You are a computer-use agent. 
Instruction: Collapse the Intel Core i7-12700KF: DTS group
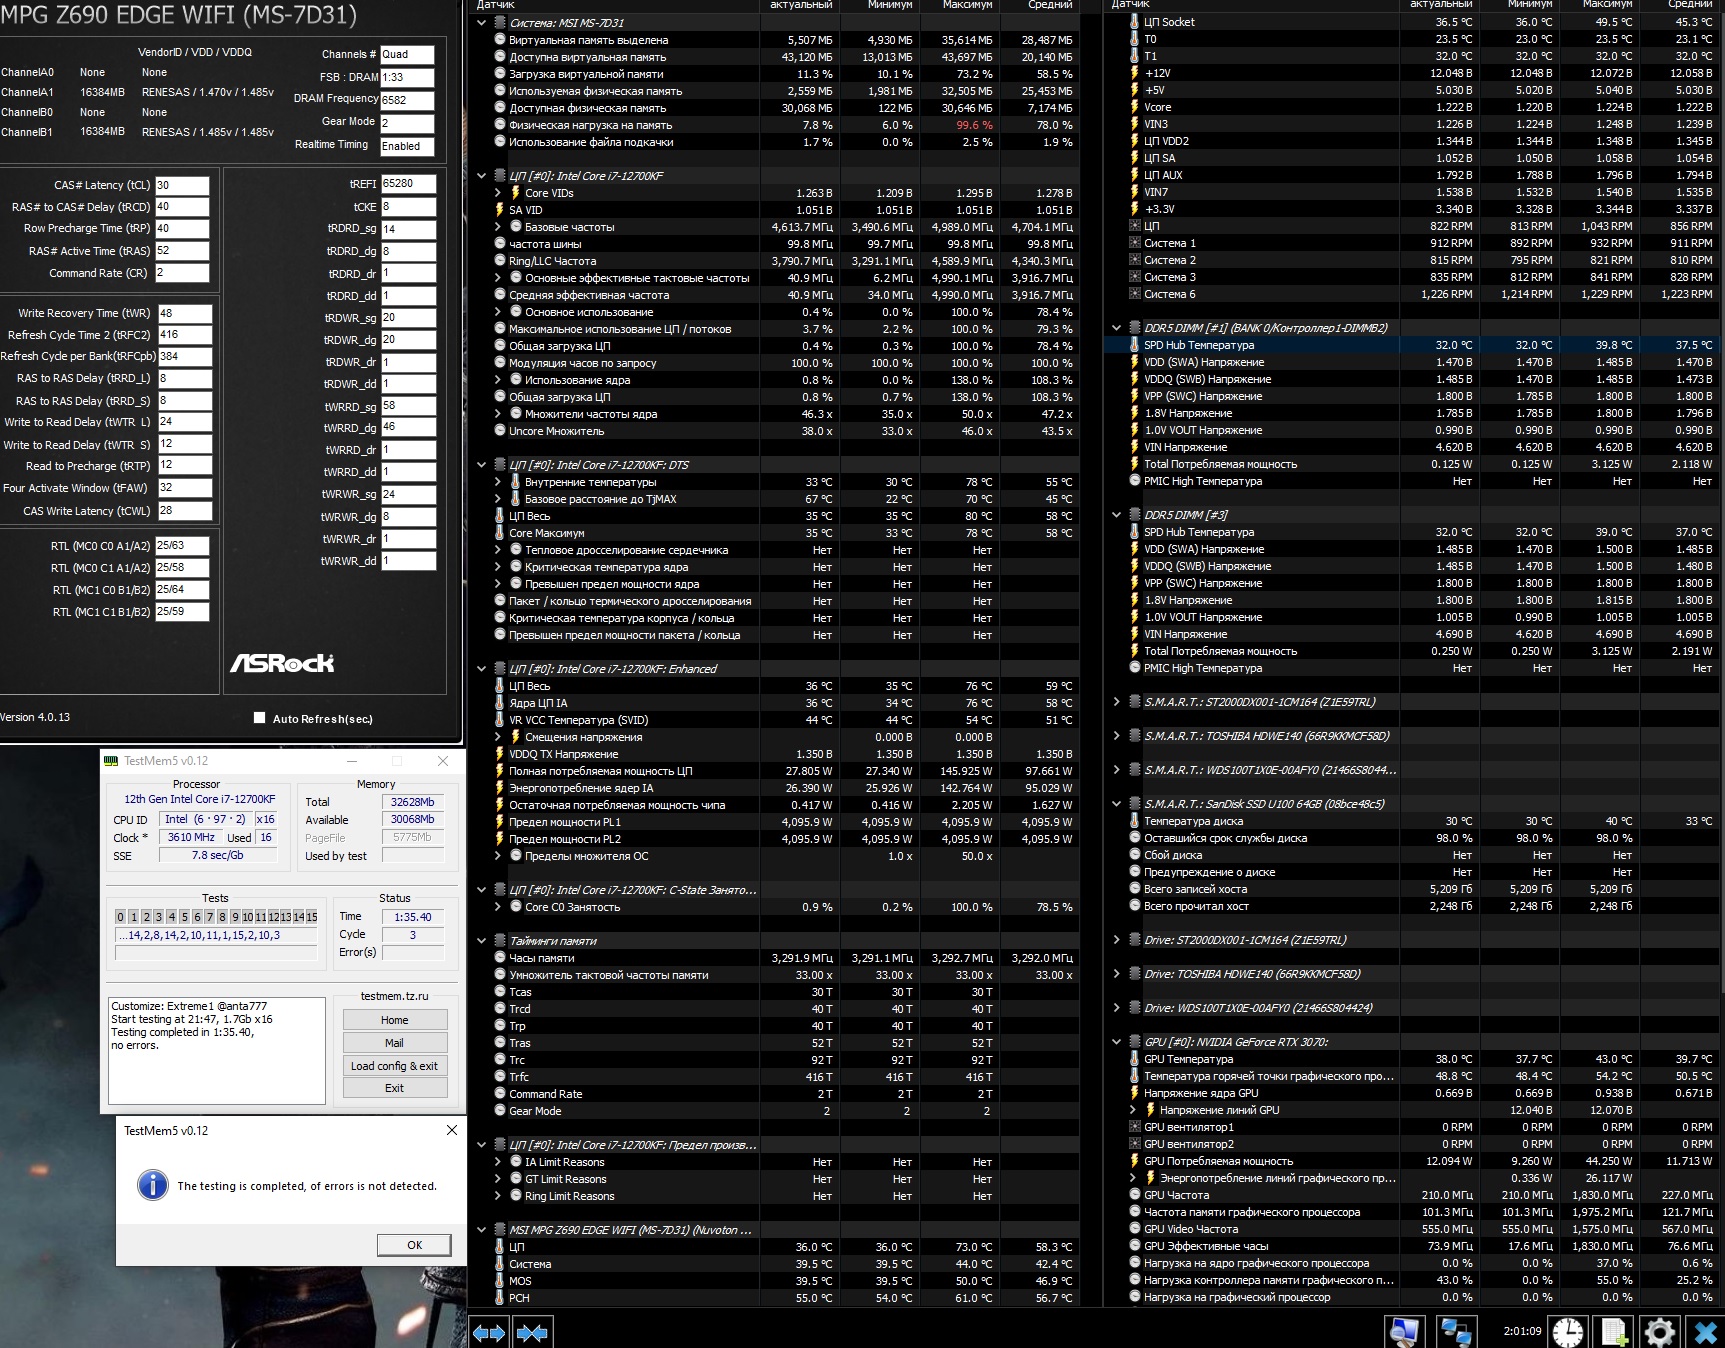click(481, 465)
